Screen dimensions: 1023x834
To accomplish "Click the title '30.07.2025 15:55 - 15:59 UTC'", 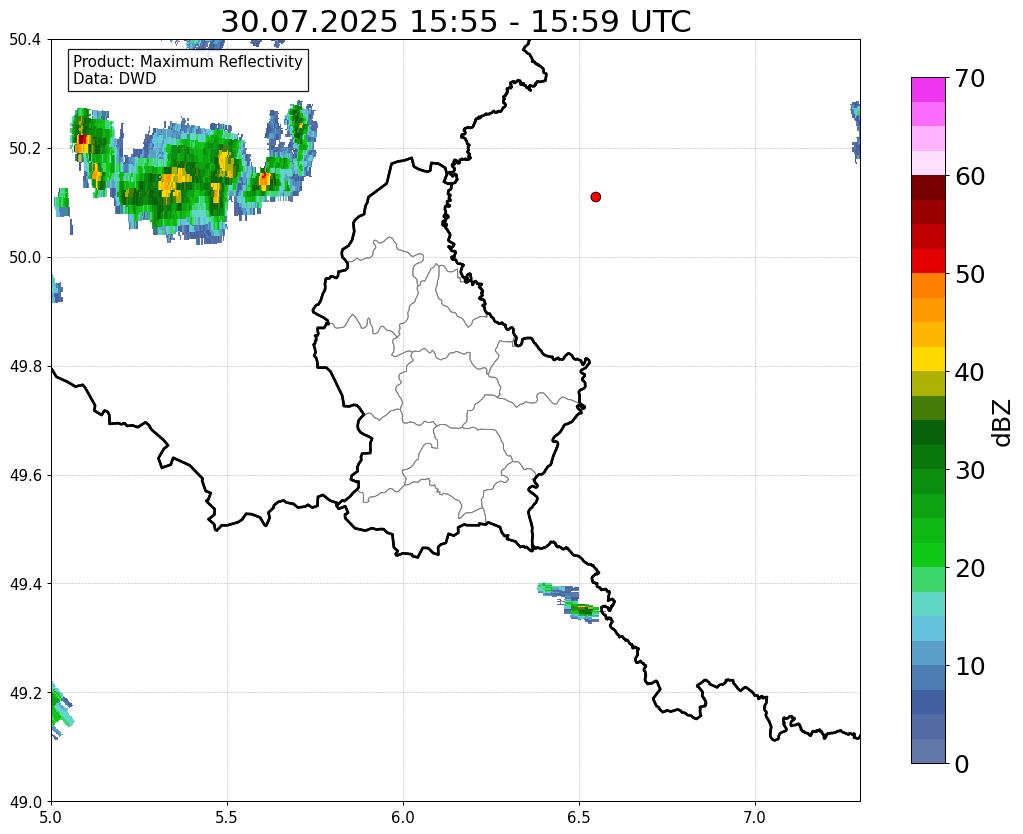I will [x=455, y=22].
